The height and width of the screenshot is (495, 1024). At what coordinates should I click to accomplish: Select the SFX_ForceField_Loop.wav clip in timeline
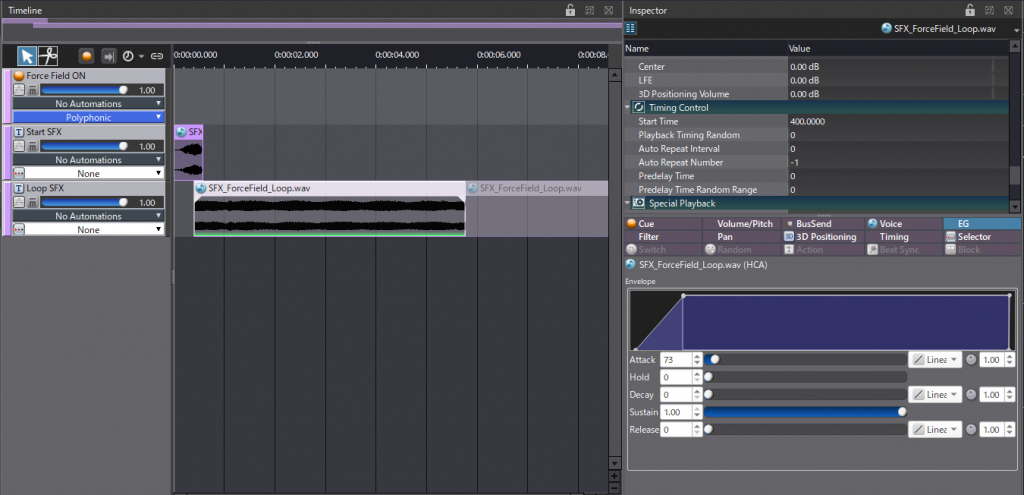(329, 210)
